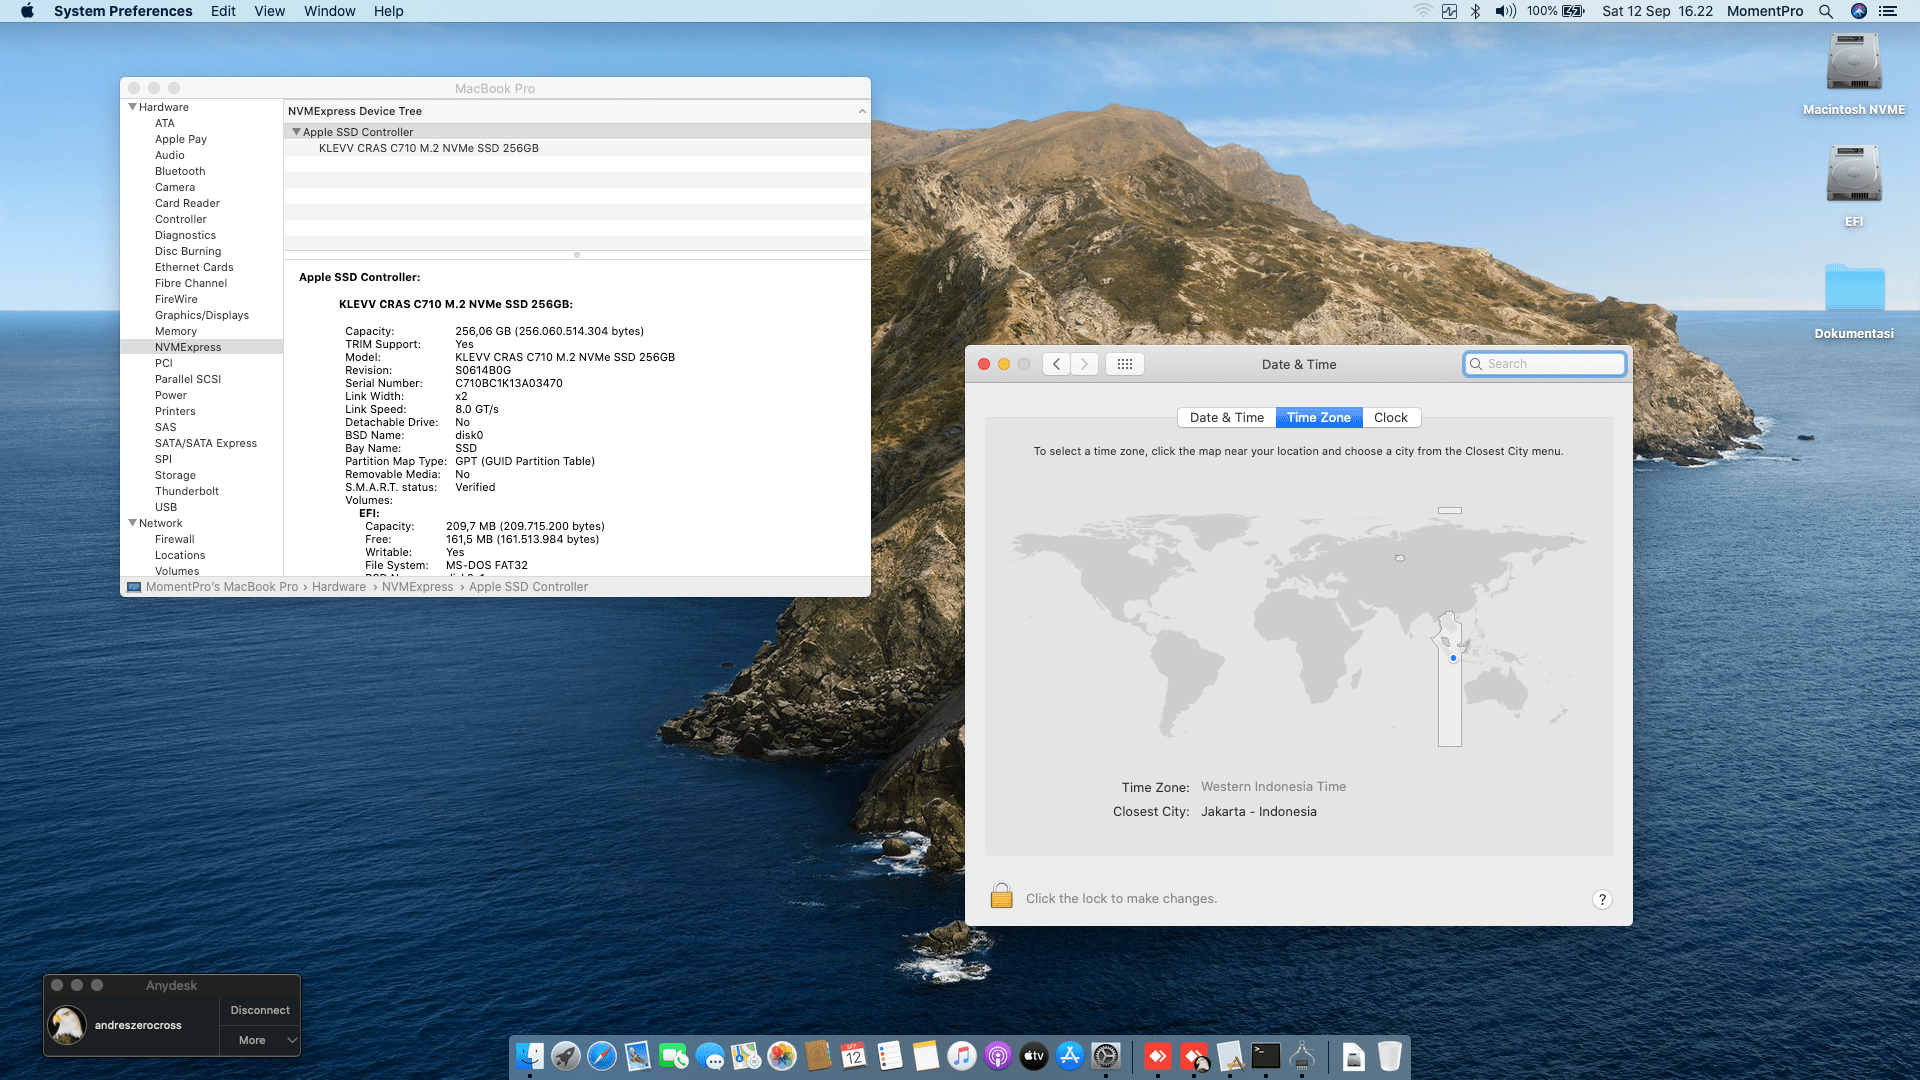Open the Apple menu
1920x1080 pixels.
(27, 11)
